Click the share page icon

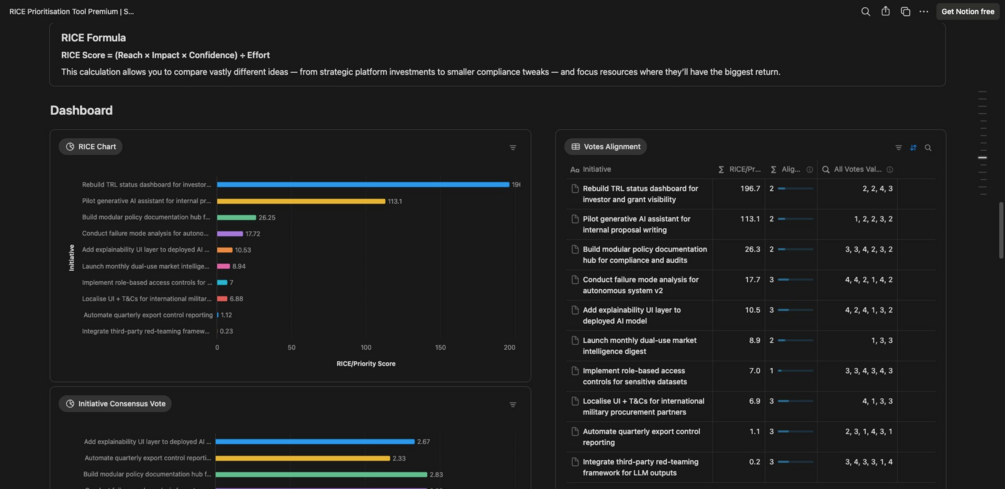(885, 12)
